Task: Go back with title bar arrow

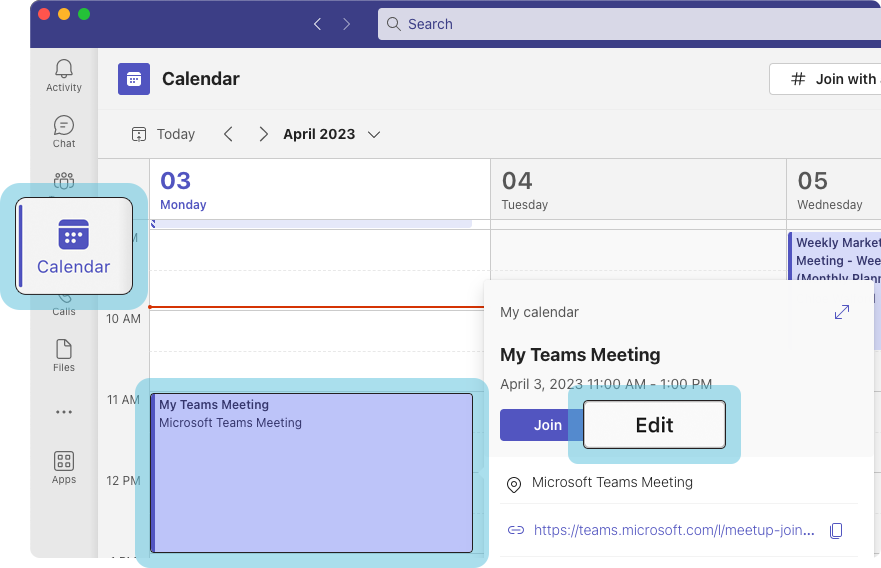Action: [x=317, y=24]
